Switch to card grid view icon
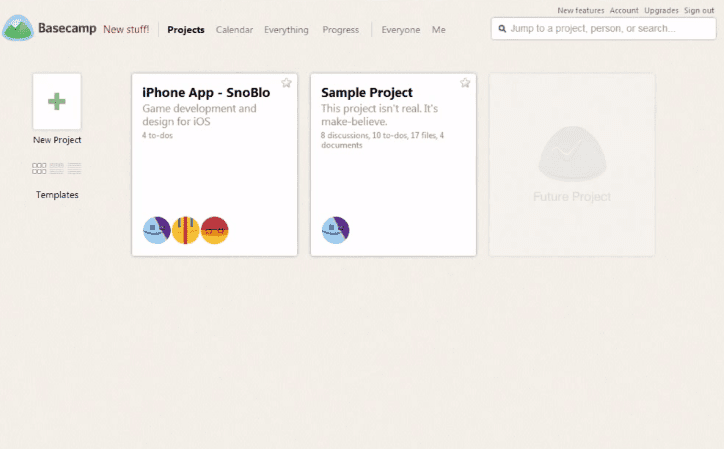The image size is (724, 449). (39, 168)
